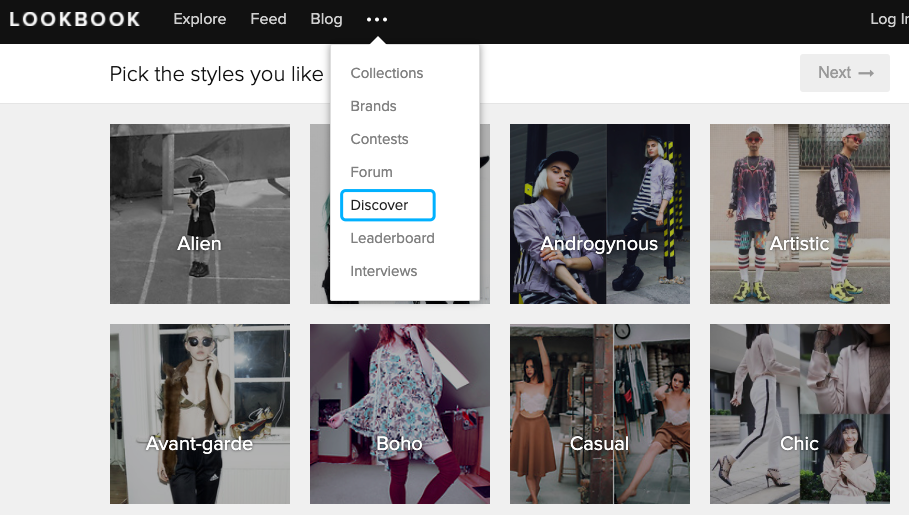The height and width of the screenshot is (515, 909).
Task: Pick the Avant-garde style thumbnail
Action: click(200, 414)
